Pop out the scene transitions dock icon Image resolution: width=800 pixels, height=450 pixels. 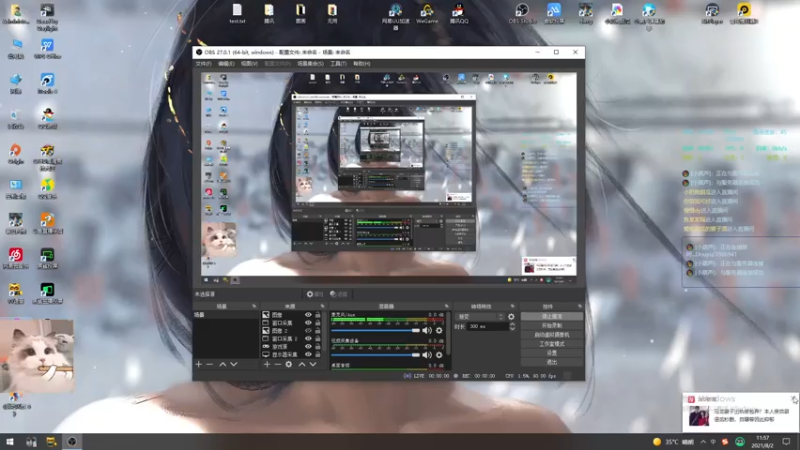512,306
